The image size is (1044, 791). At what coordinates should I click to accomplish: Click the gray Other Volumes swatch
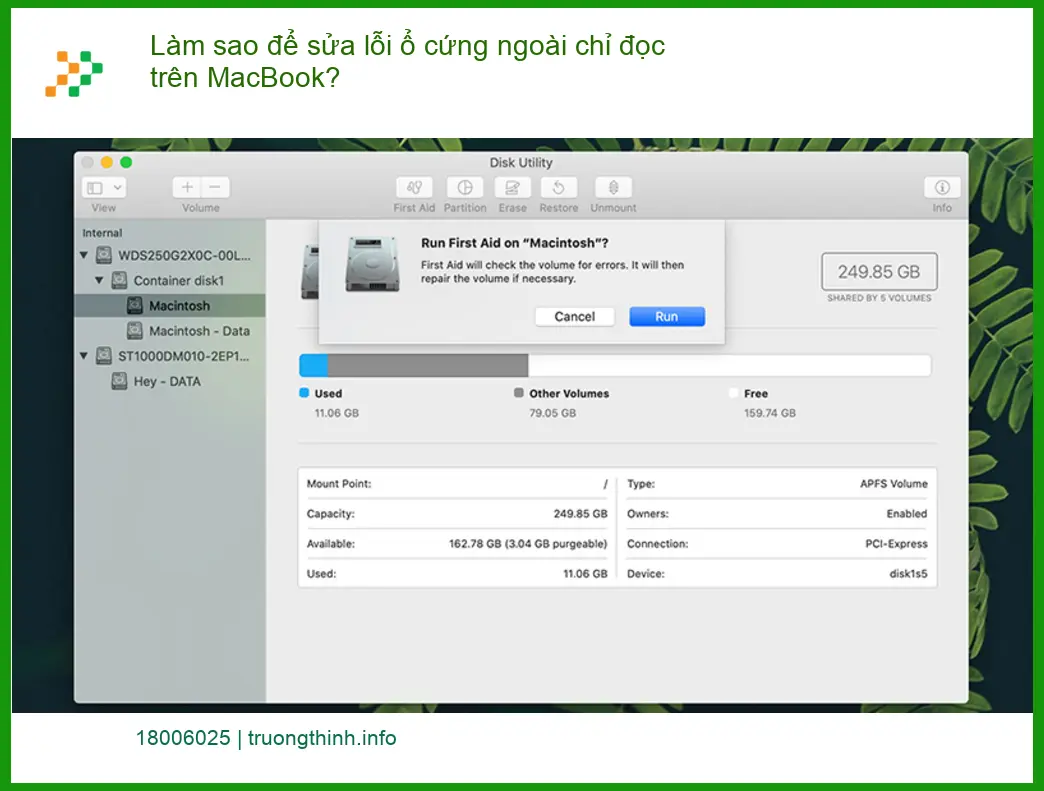(519, 393)
